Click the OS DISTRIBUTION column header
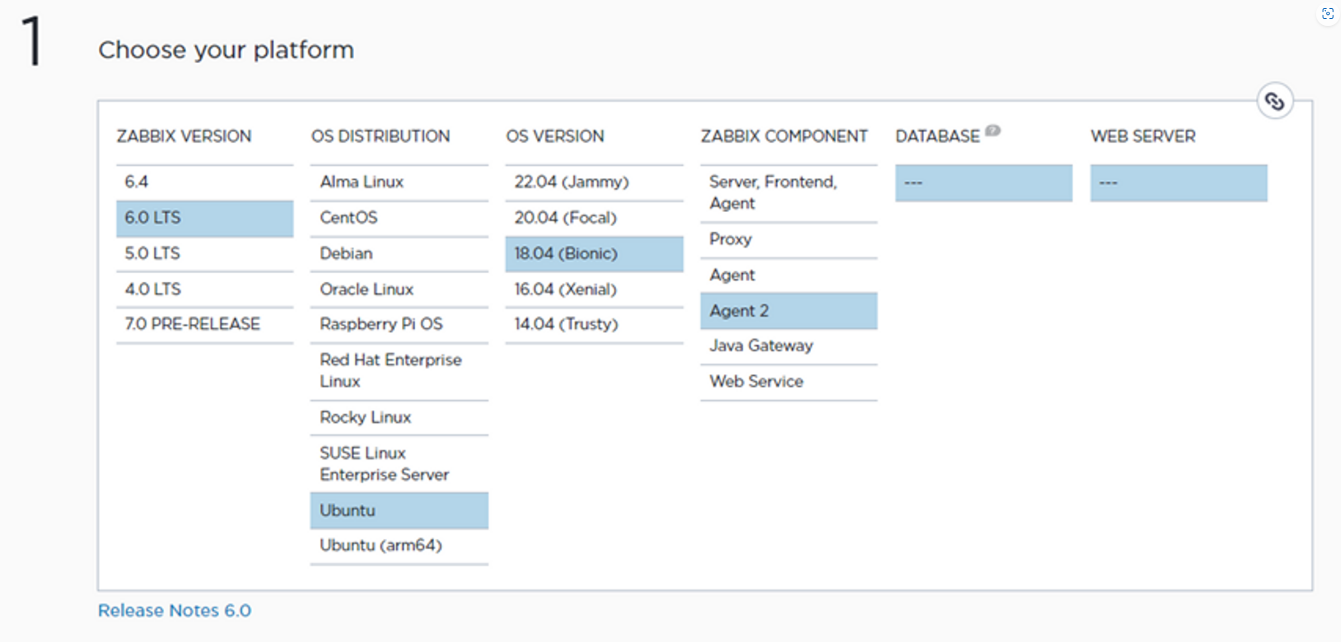 [x=381, y=136]
